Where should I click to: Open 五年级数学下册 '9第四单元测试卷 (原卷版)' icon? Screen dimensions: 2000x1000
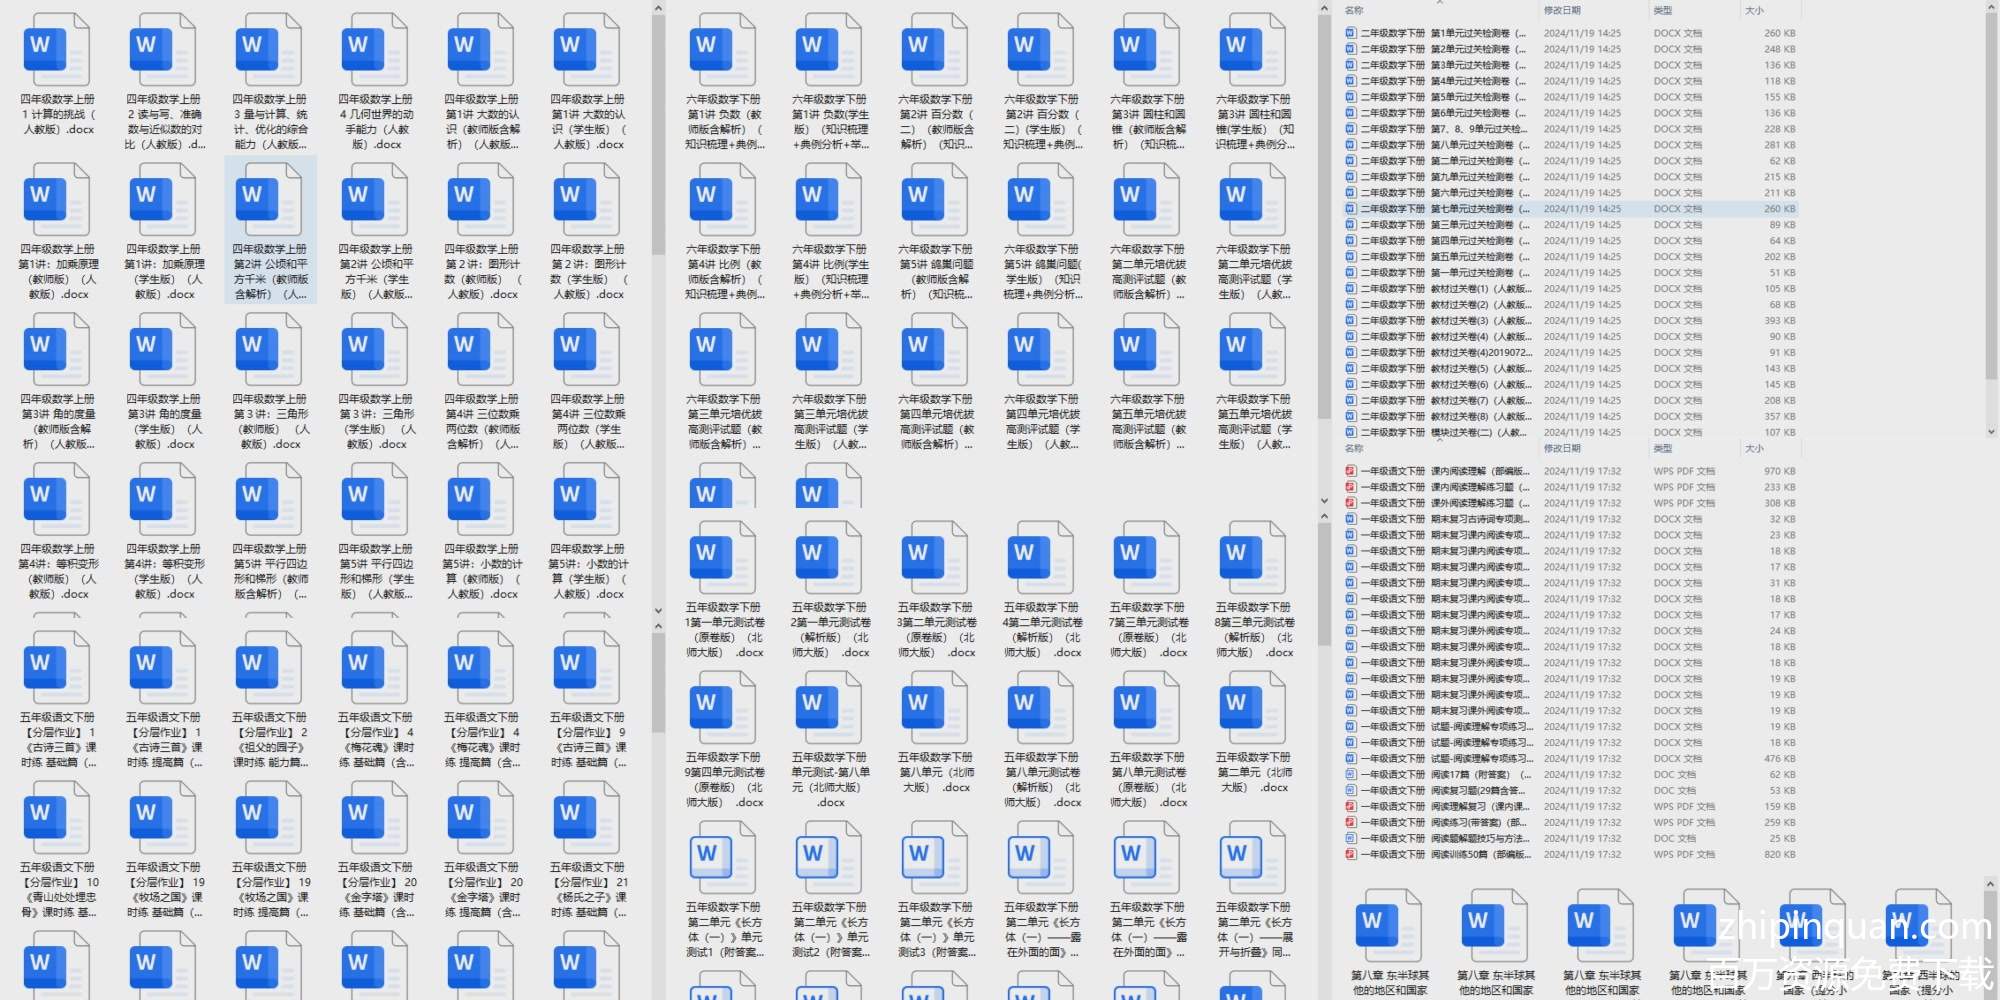pyautogui.click(x=723, y=708)
